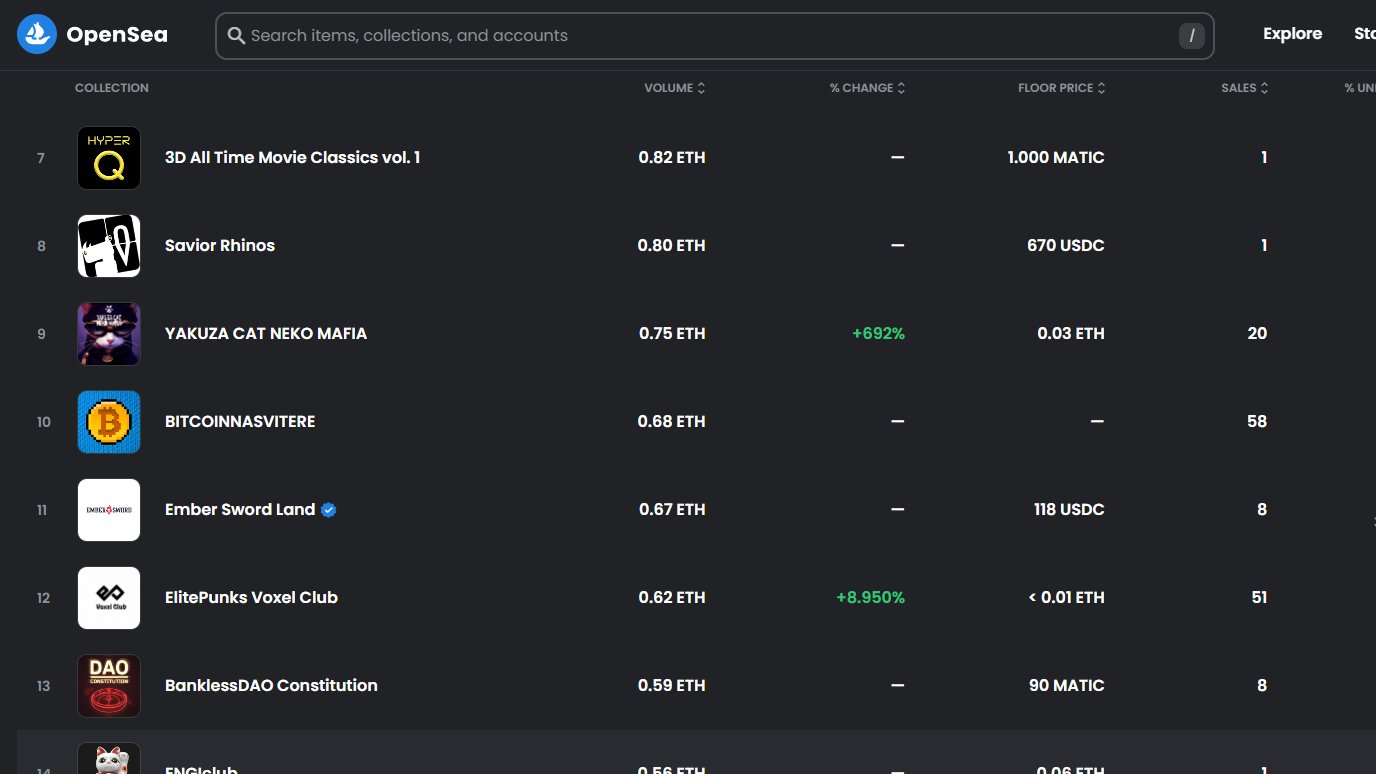
Task: Click the +692% change value
Action: pyautogui.click(x=878, y=334)
